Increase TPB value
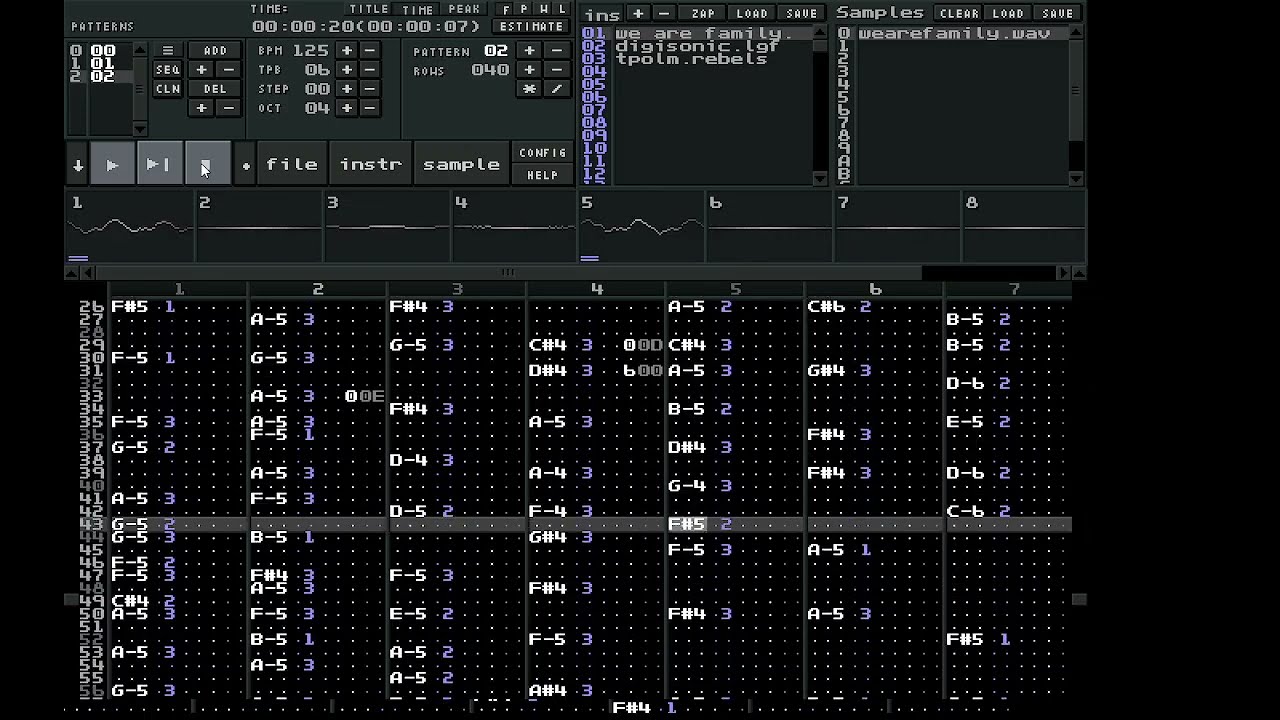 point(347,70)
